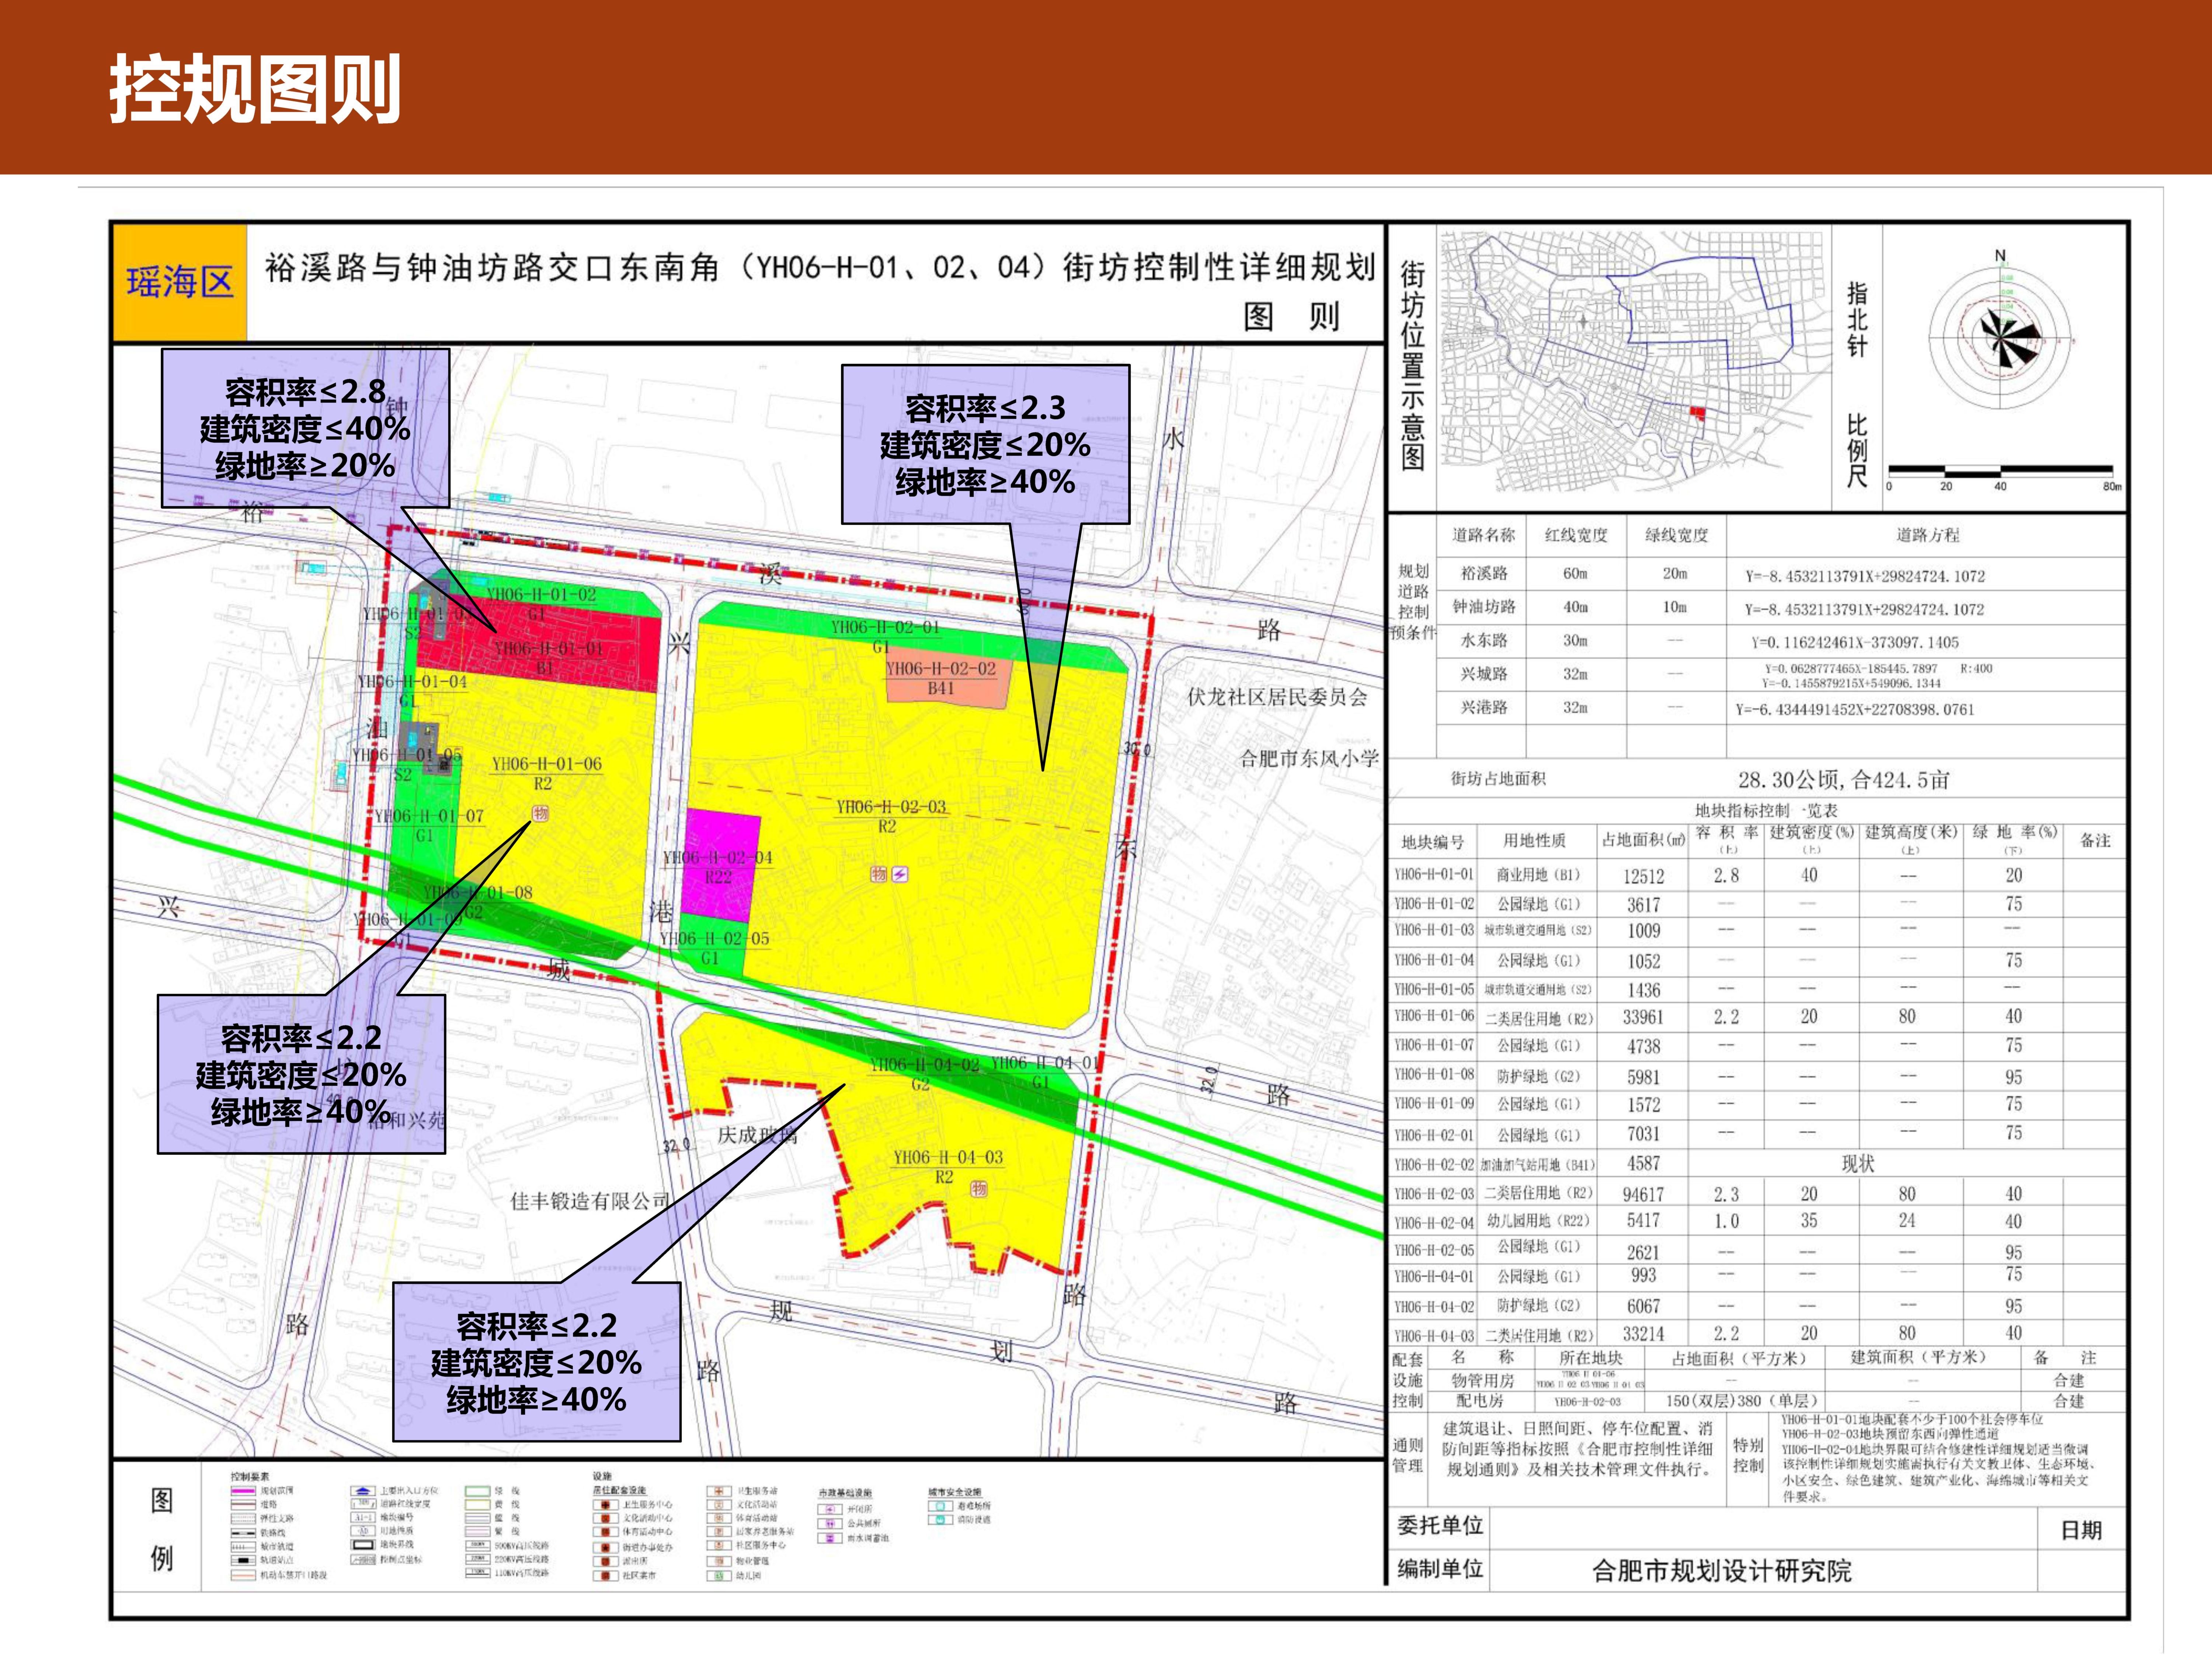Click the red block on the location map

coord(1697,412)
